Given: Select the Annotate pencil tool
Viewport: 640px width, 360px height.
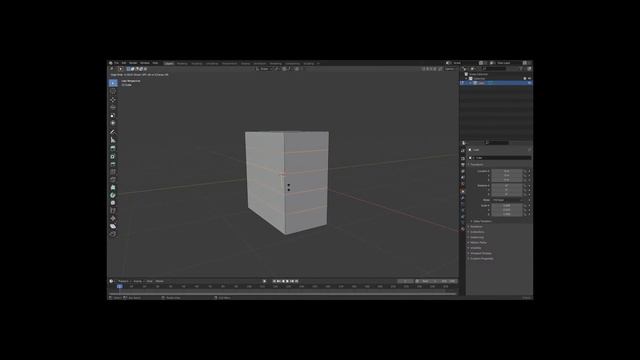Looking at the screenshot, I should pos(113,132).
